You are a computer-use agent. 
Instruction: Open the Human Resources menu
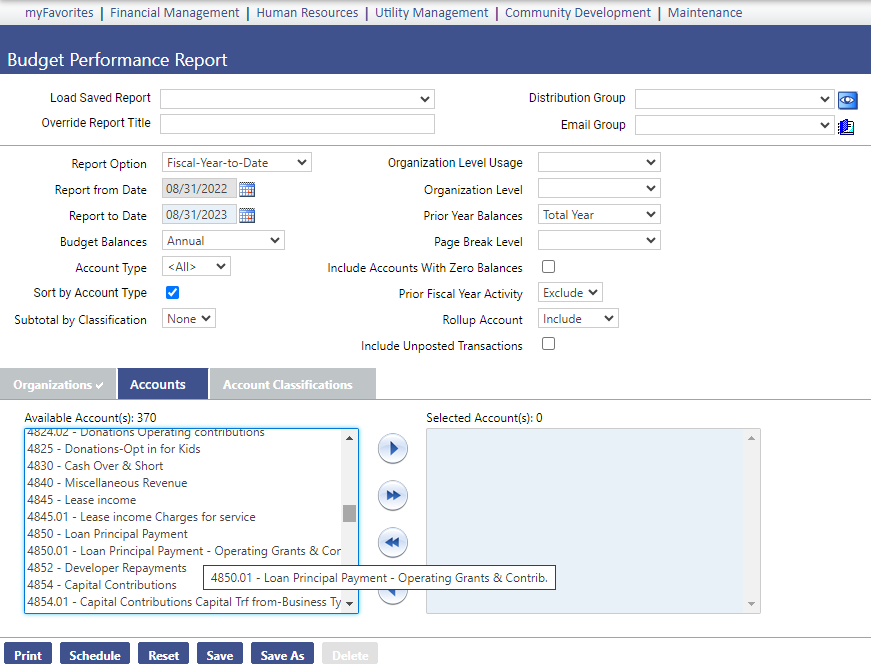pos(307,12)
